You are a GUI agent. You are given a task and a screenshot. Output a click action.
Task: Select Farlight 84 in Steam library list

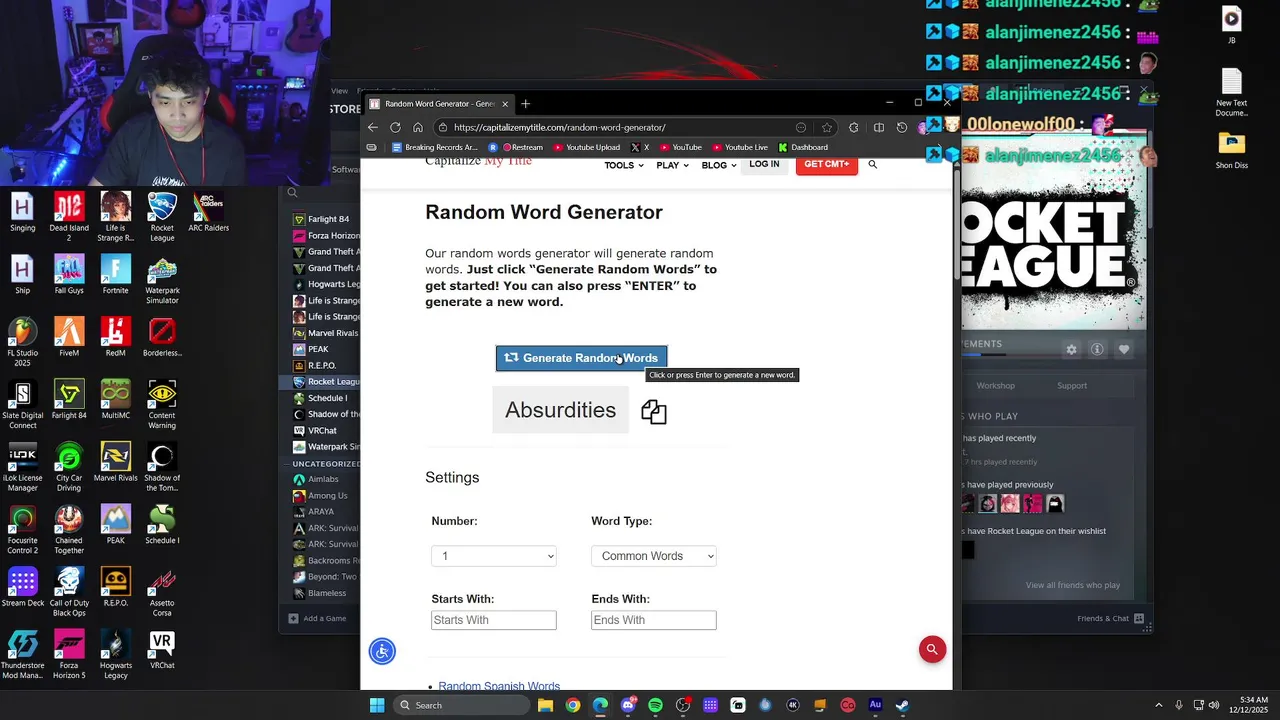tap(320, 219)
